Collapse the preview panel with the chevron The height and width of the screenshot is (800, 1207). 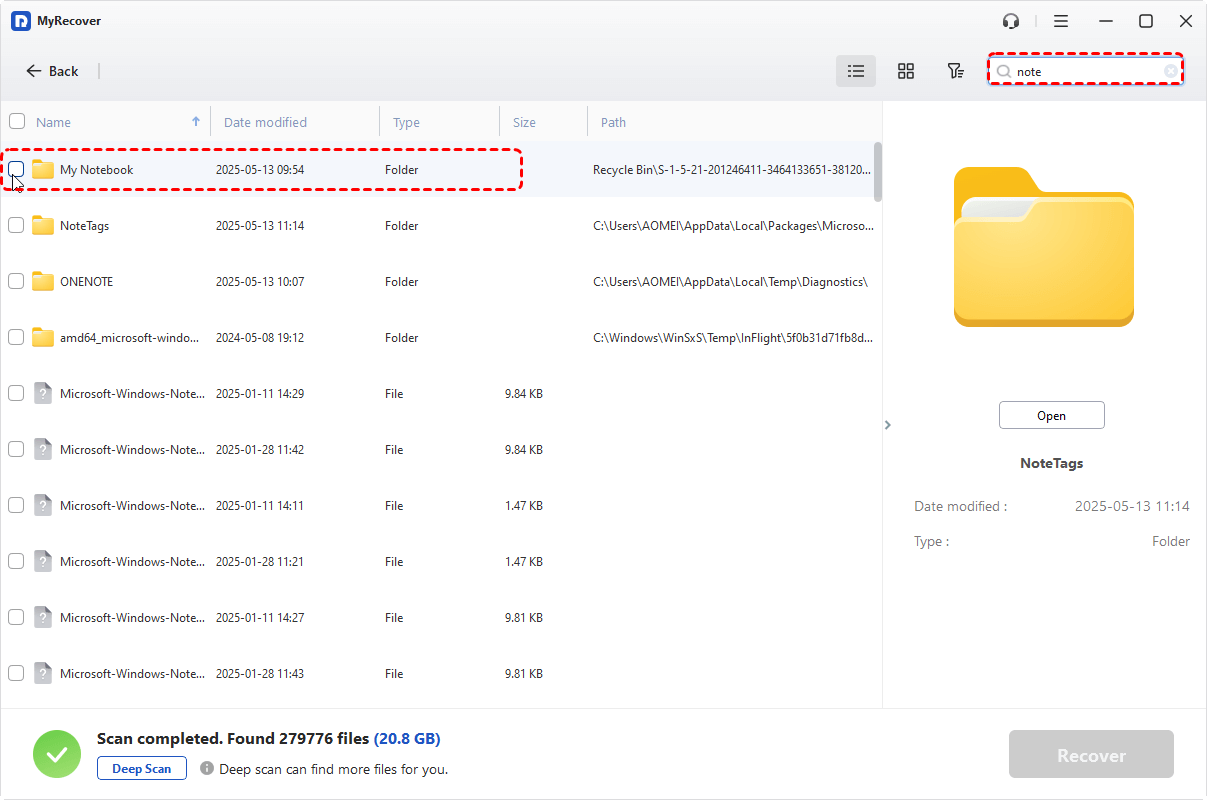pos(887,425)
